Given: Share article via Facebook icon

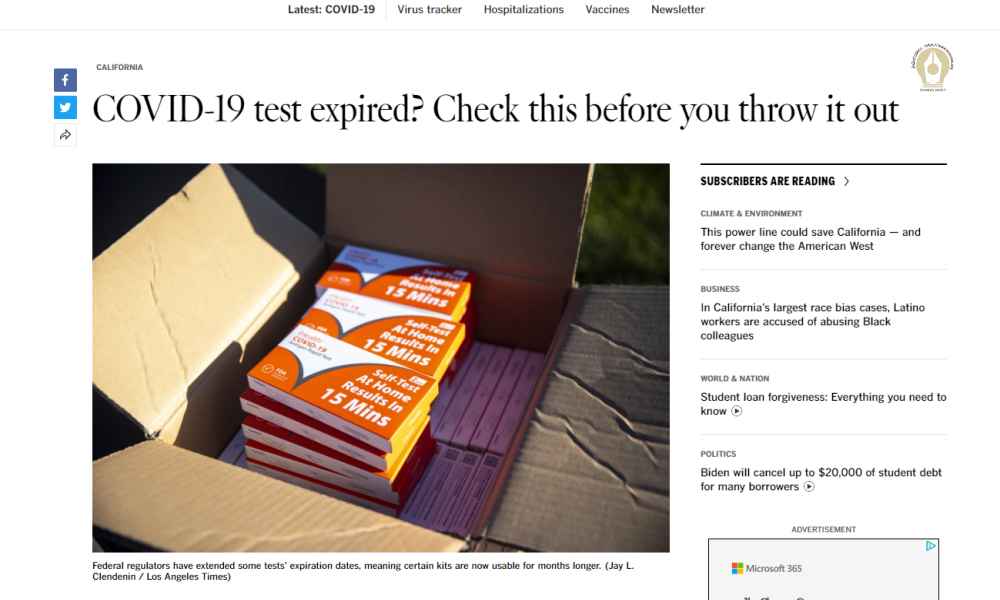Looking at the screenshot, I should [65, 80].
